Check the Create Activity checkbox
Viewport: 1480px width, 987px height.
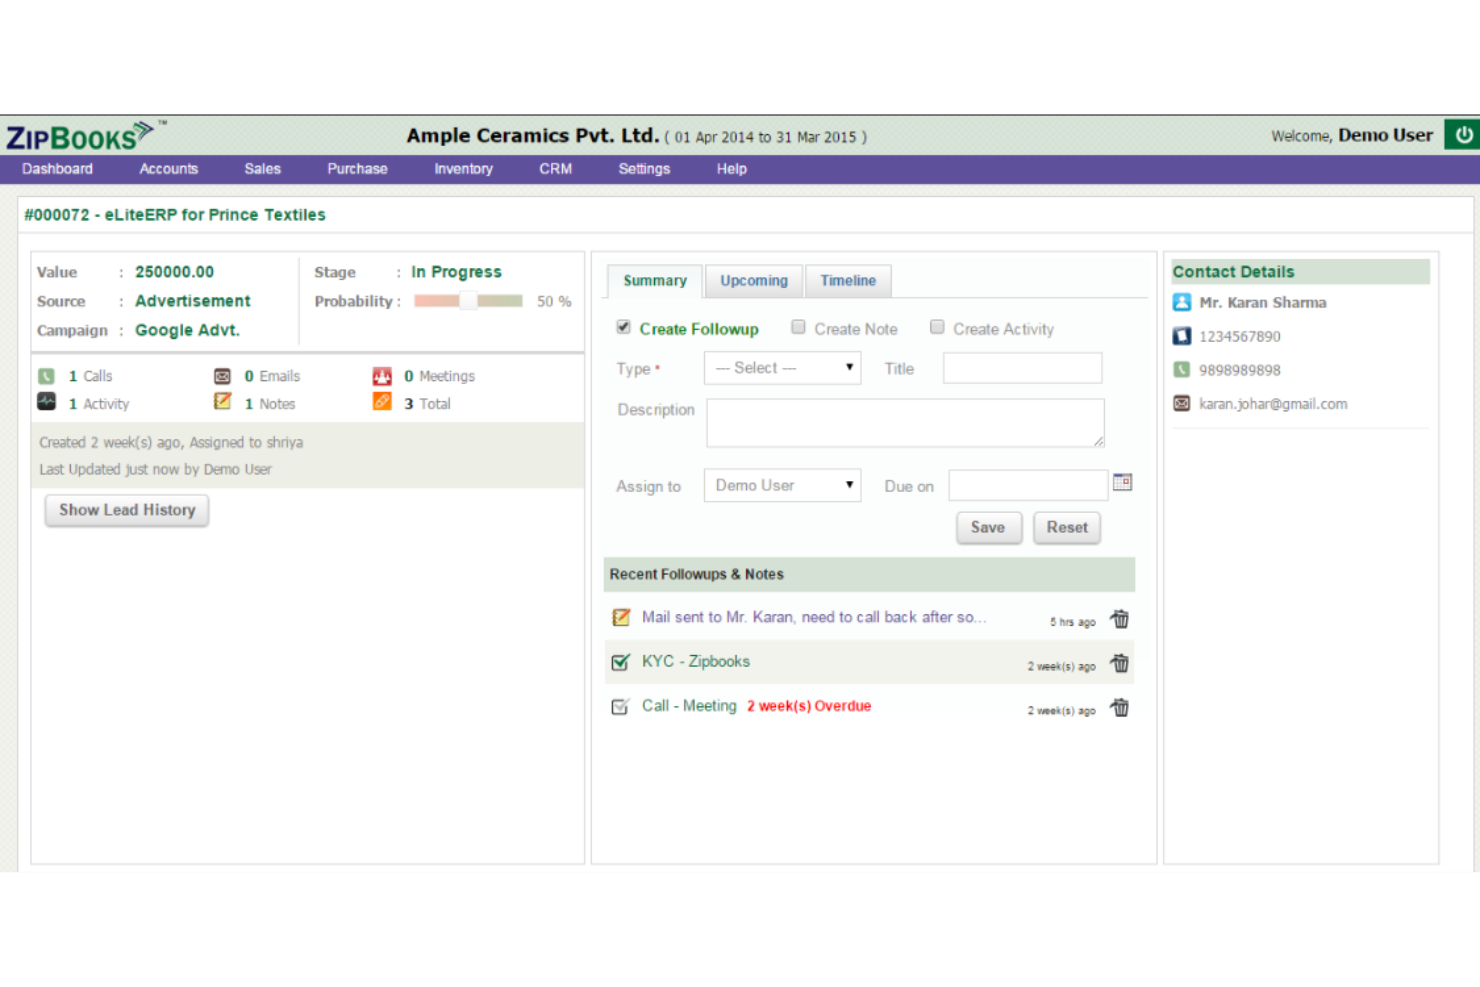point(937,327)
